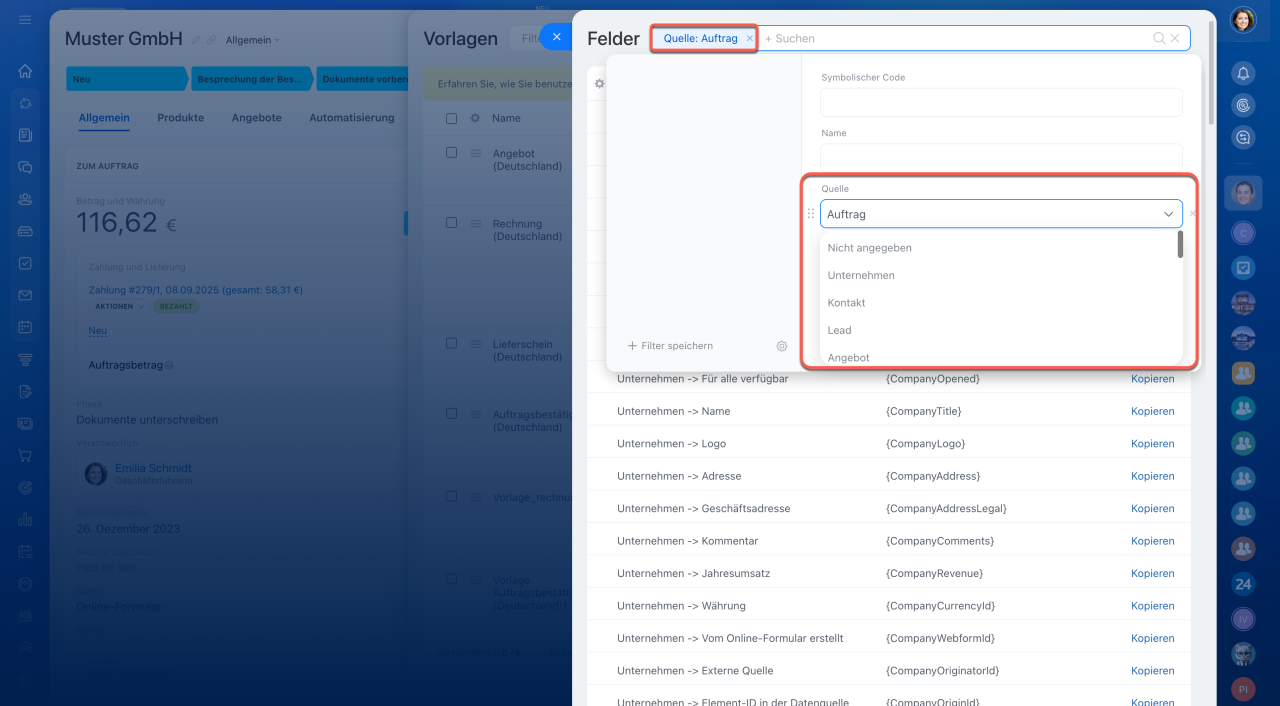Click the link icon next to Muster GmbH
1280x706 pixels.
click(x=211, y=40)
